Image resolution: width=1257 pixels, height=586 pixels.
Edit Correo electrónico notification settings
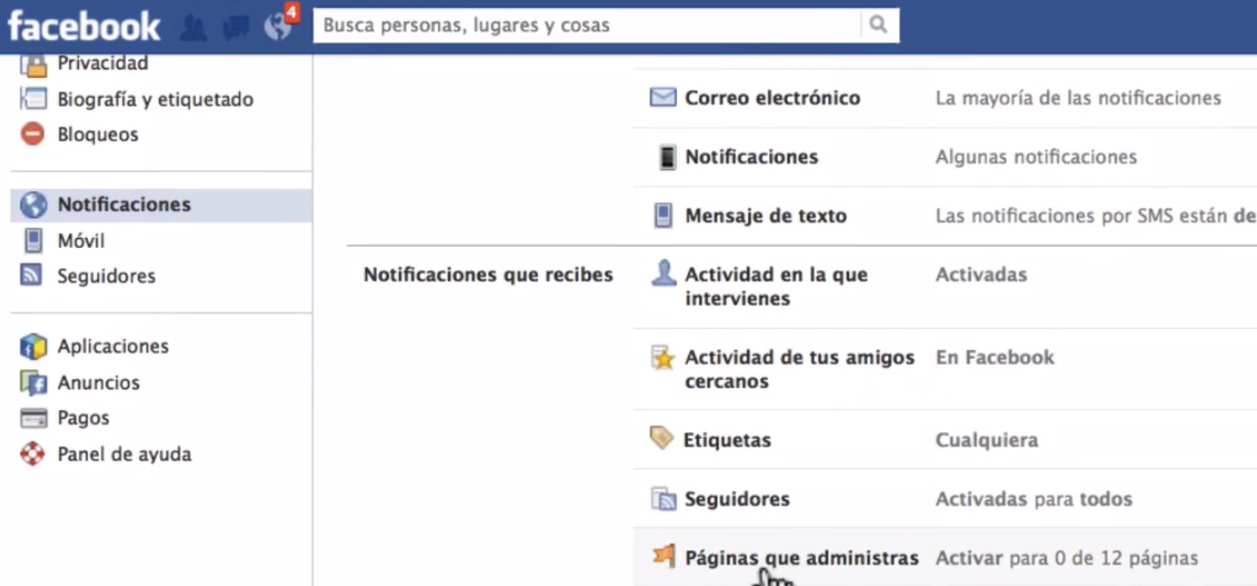(945, 98)
